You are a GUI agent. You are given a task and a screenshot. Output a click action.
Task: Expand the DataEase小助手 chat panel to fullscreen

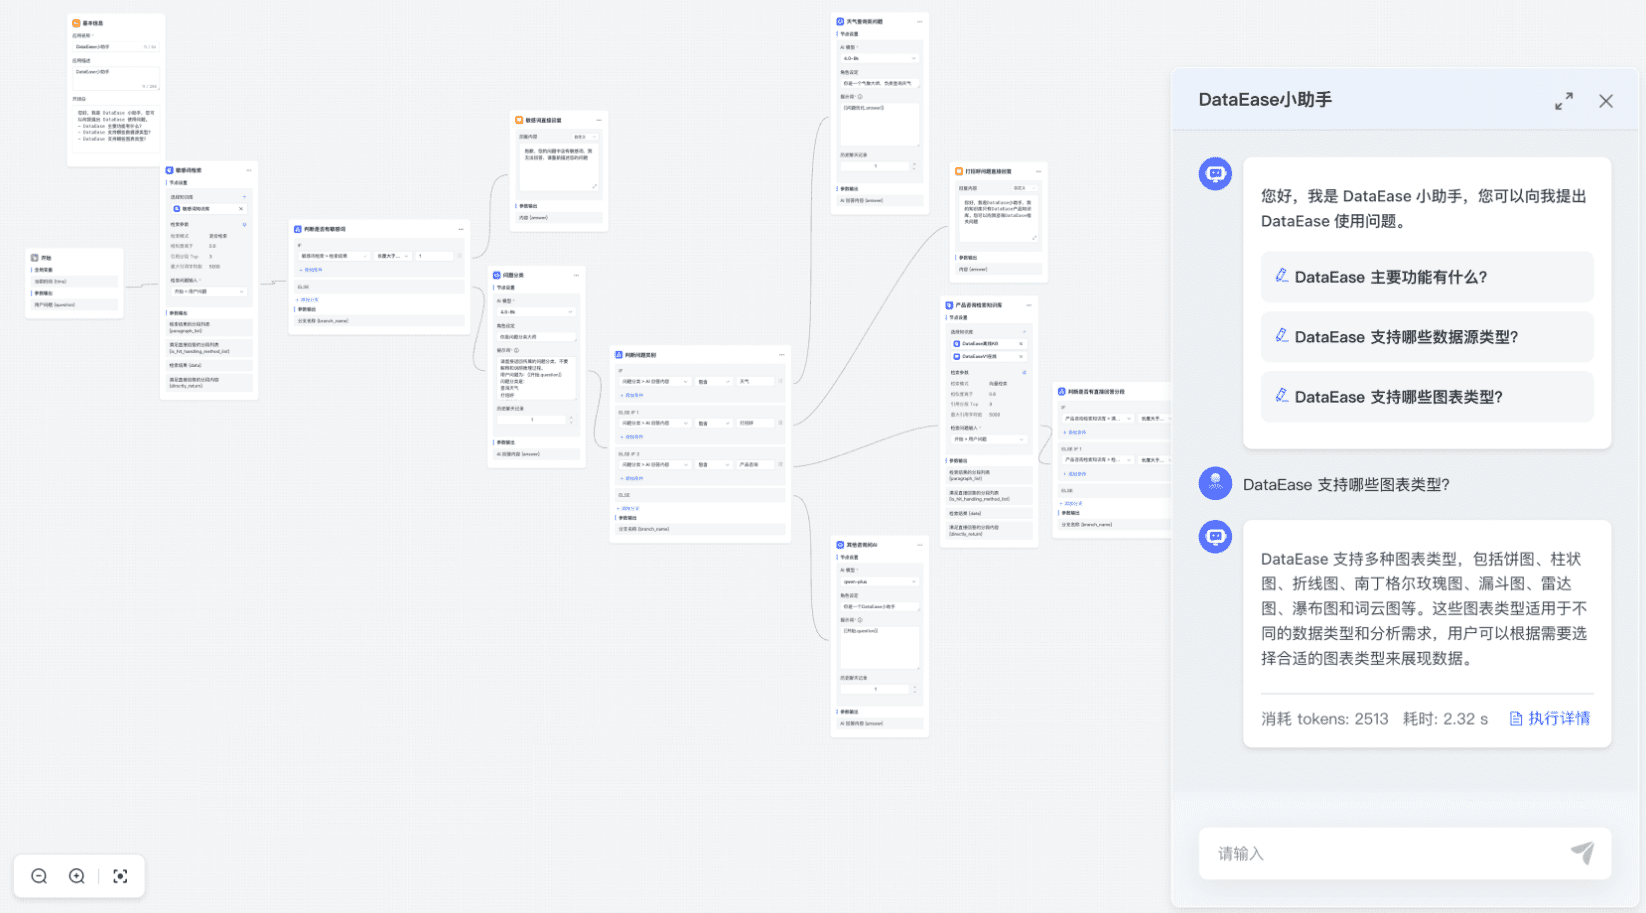pyautogui.click(x=1564, y=101)
